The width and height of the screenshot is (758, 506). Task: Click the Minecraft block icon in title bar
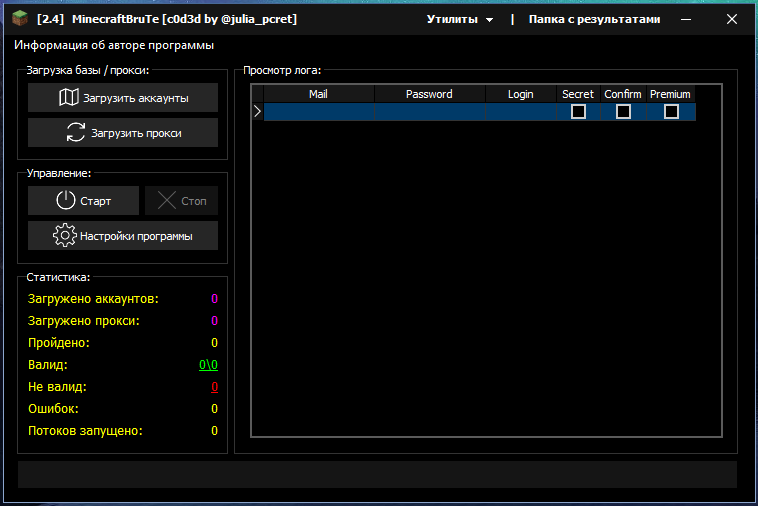20,19
